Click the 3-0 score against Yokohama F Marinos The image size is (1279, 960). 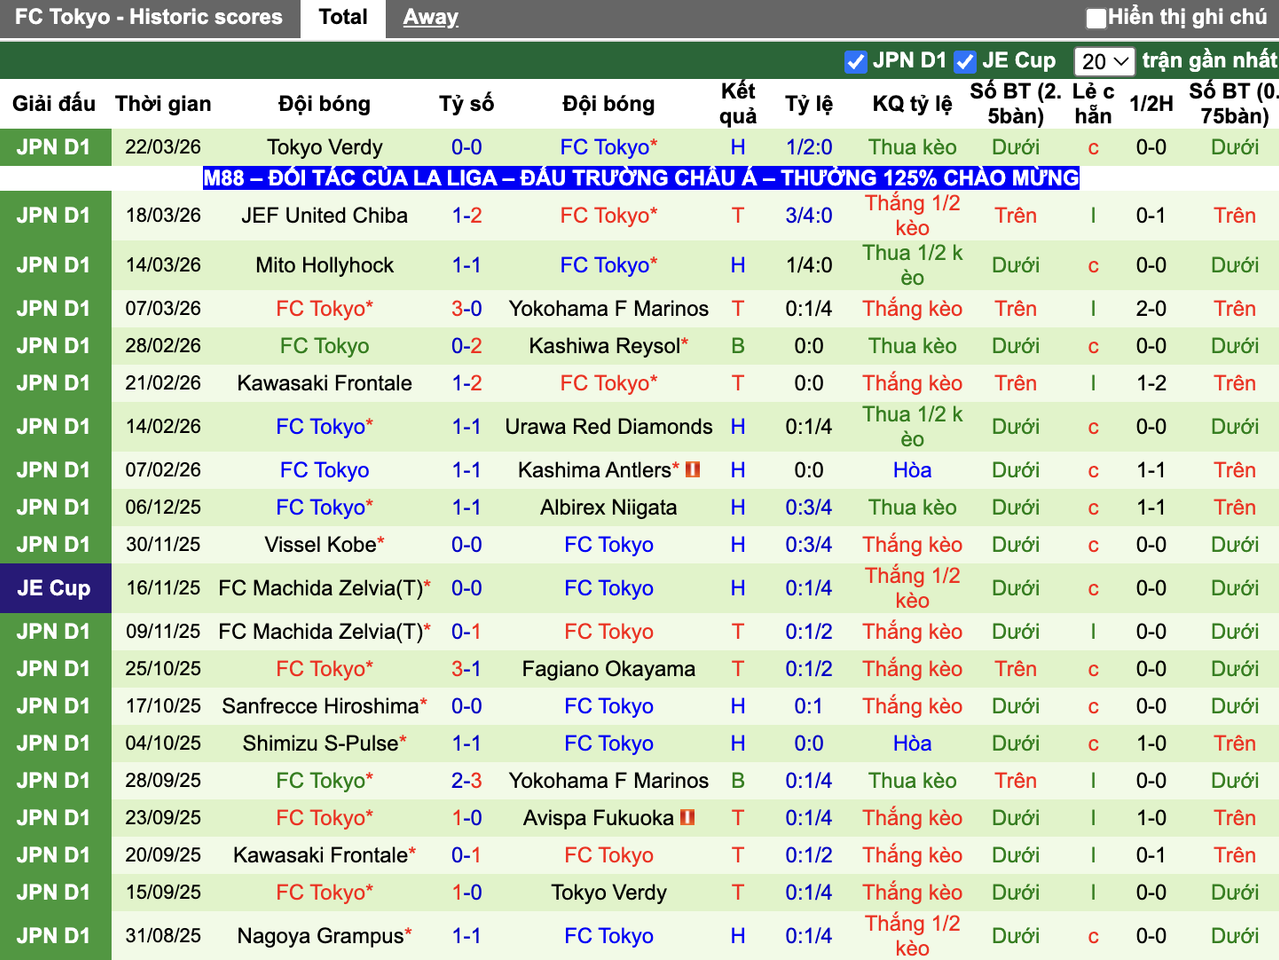(467, 308)
